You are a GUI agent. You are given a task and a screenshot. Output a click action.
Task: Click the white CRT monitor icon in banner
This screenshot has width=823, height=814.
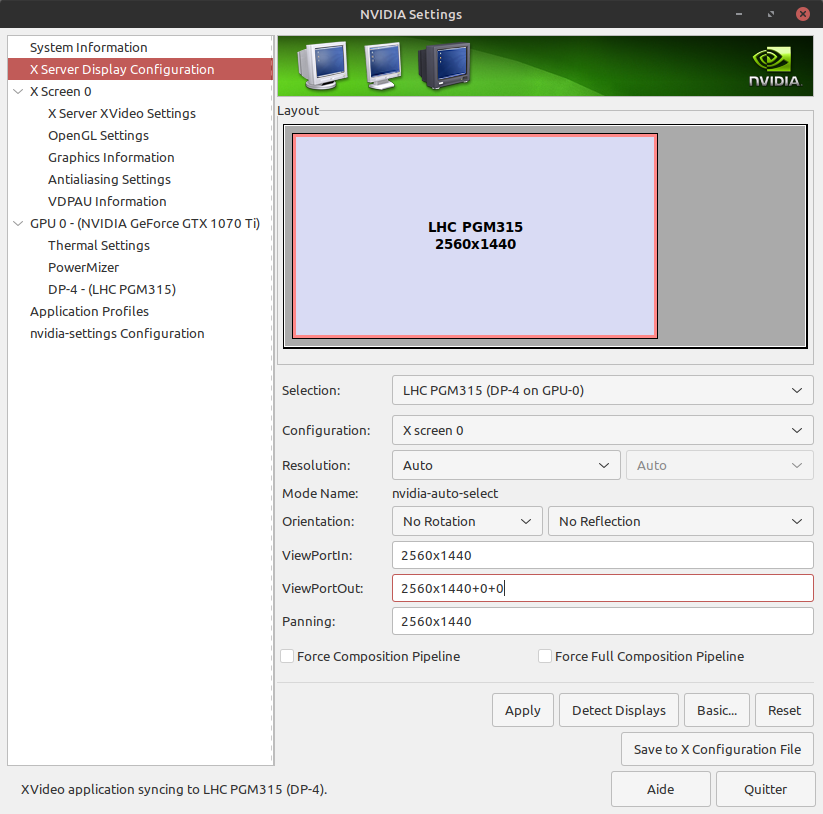(322, 65)
